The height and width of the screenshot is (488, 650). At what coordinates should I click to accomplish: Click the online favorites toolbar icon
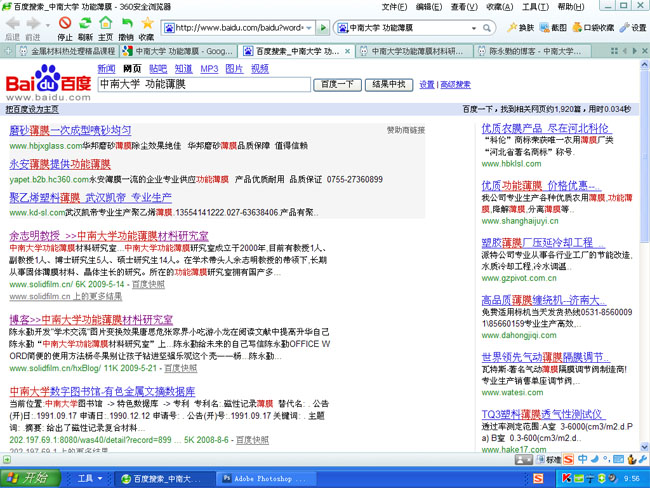tap(577, 27)
